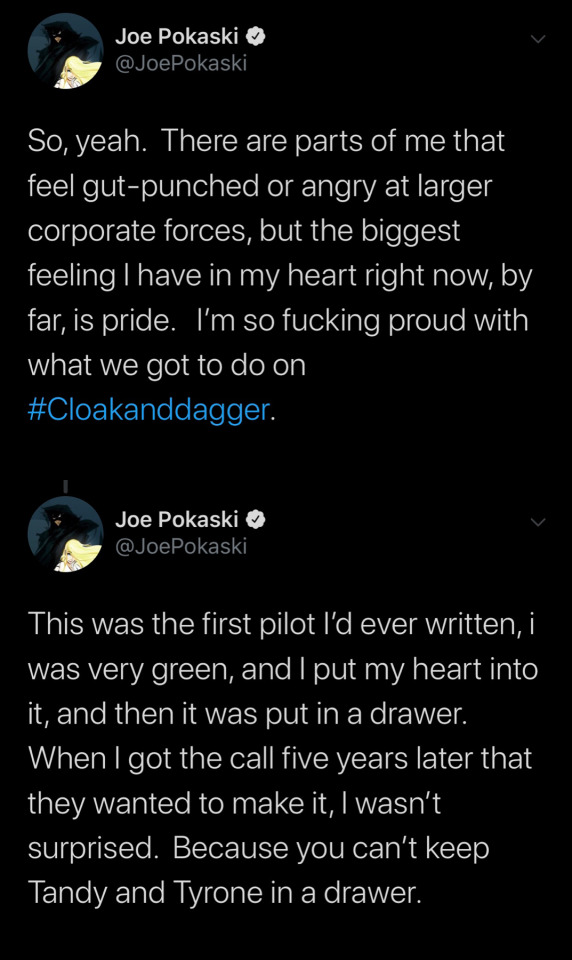Open the @JoePokaski handle in the second tweet
The width and height of the screenshot is (572, 960).
pyautogui.click(x=181, y=546)
